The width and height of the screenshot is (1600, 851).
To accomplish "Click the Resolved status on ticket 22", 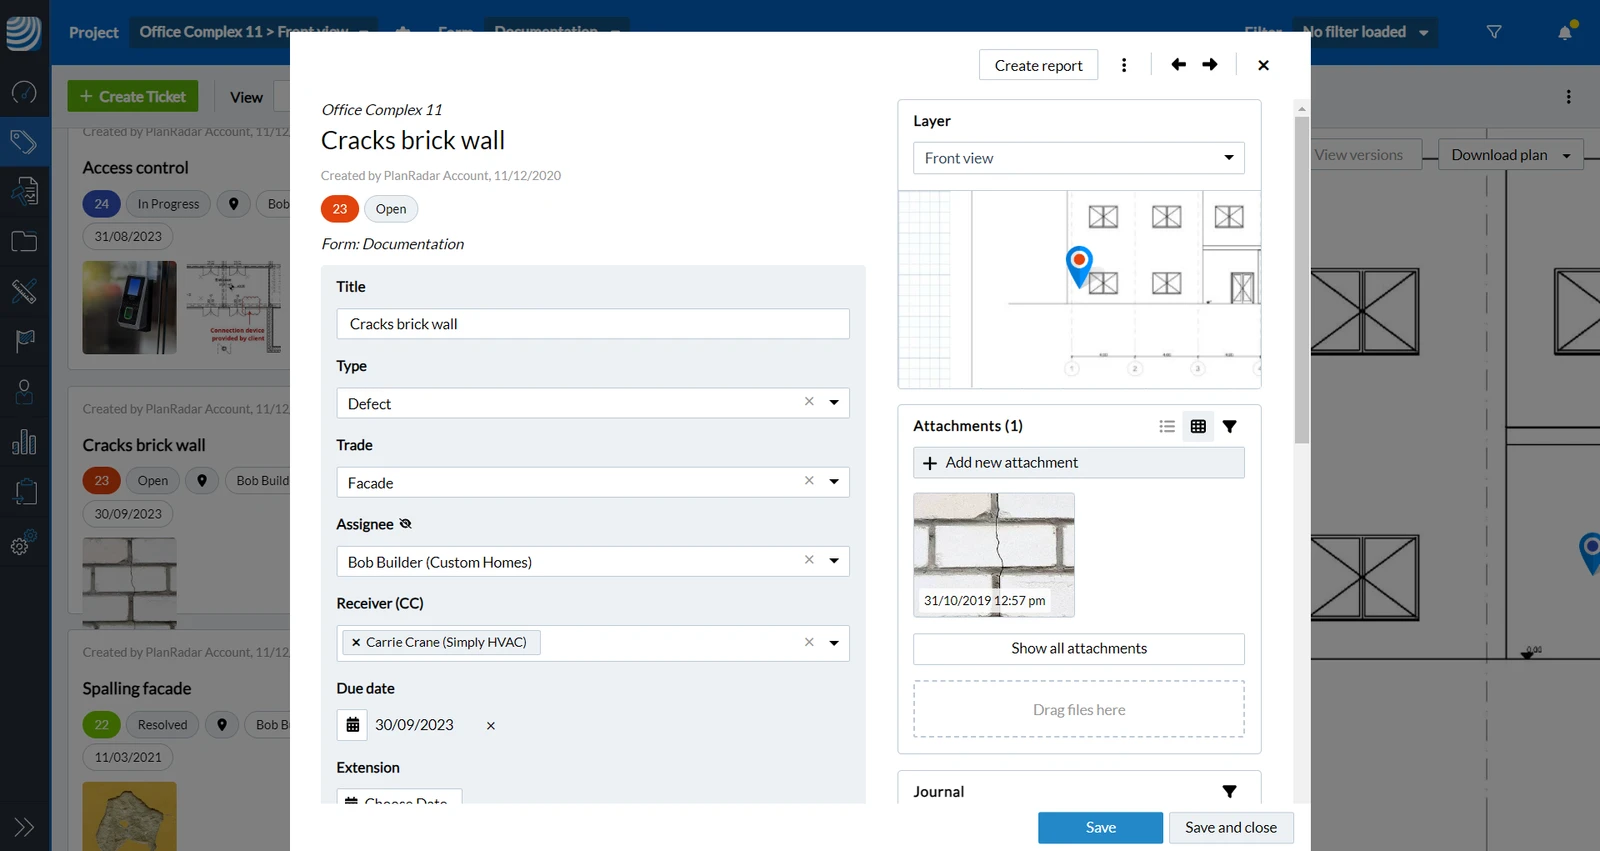I will pos(162,725).
